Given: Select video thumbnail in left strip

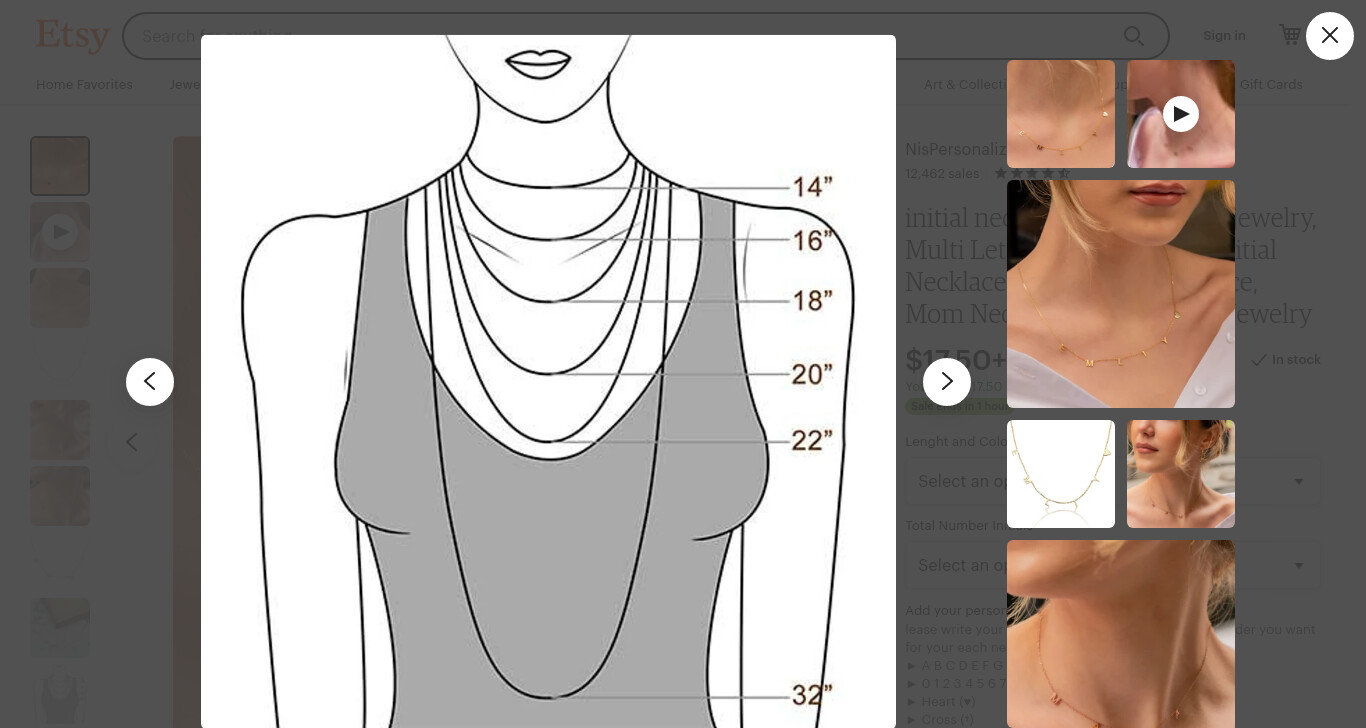Looking at the screenshot, I should [60, 232].
